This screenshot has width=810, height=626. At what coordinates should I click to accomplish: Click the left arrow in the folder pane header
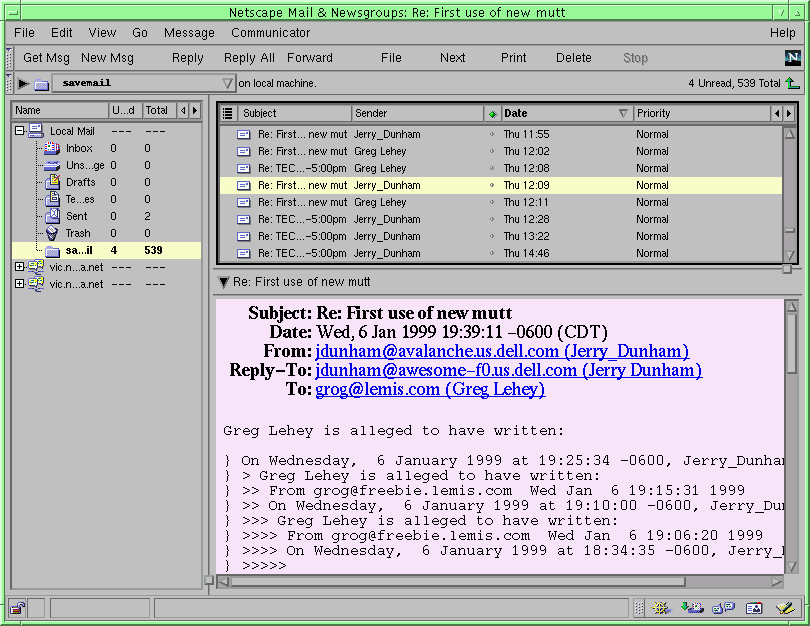click(183, 110)
